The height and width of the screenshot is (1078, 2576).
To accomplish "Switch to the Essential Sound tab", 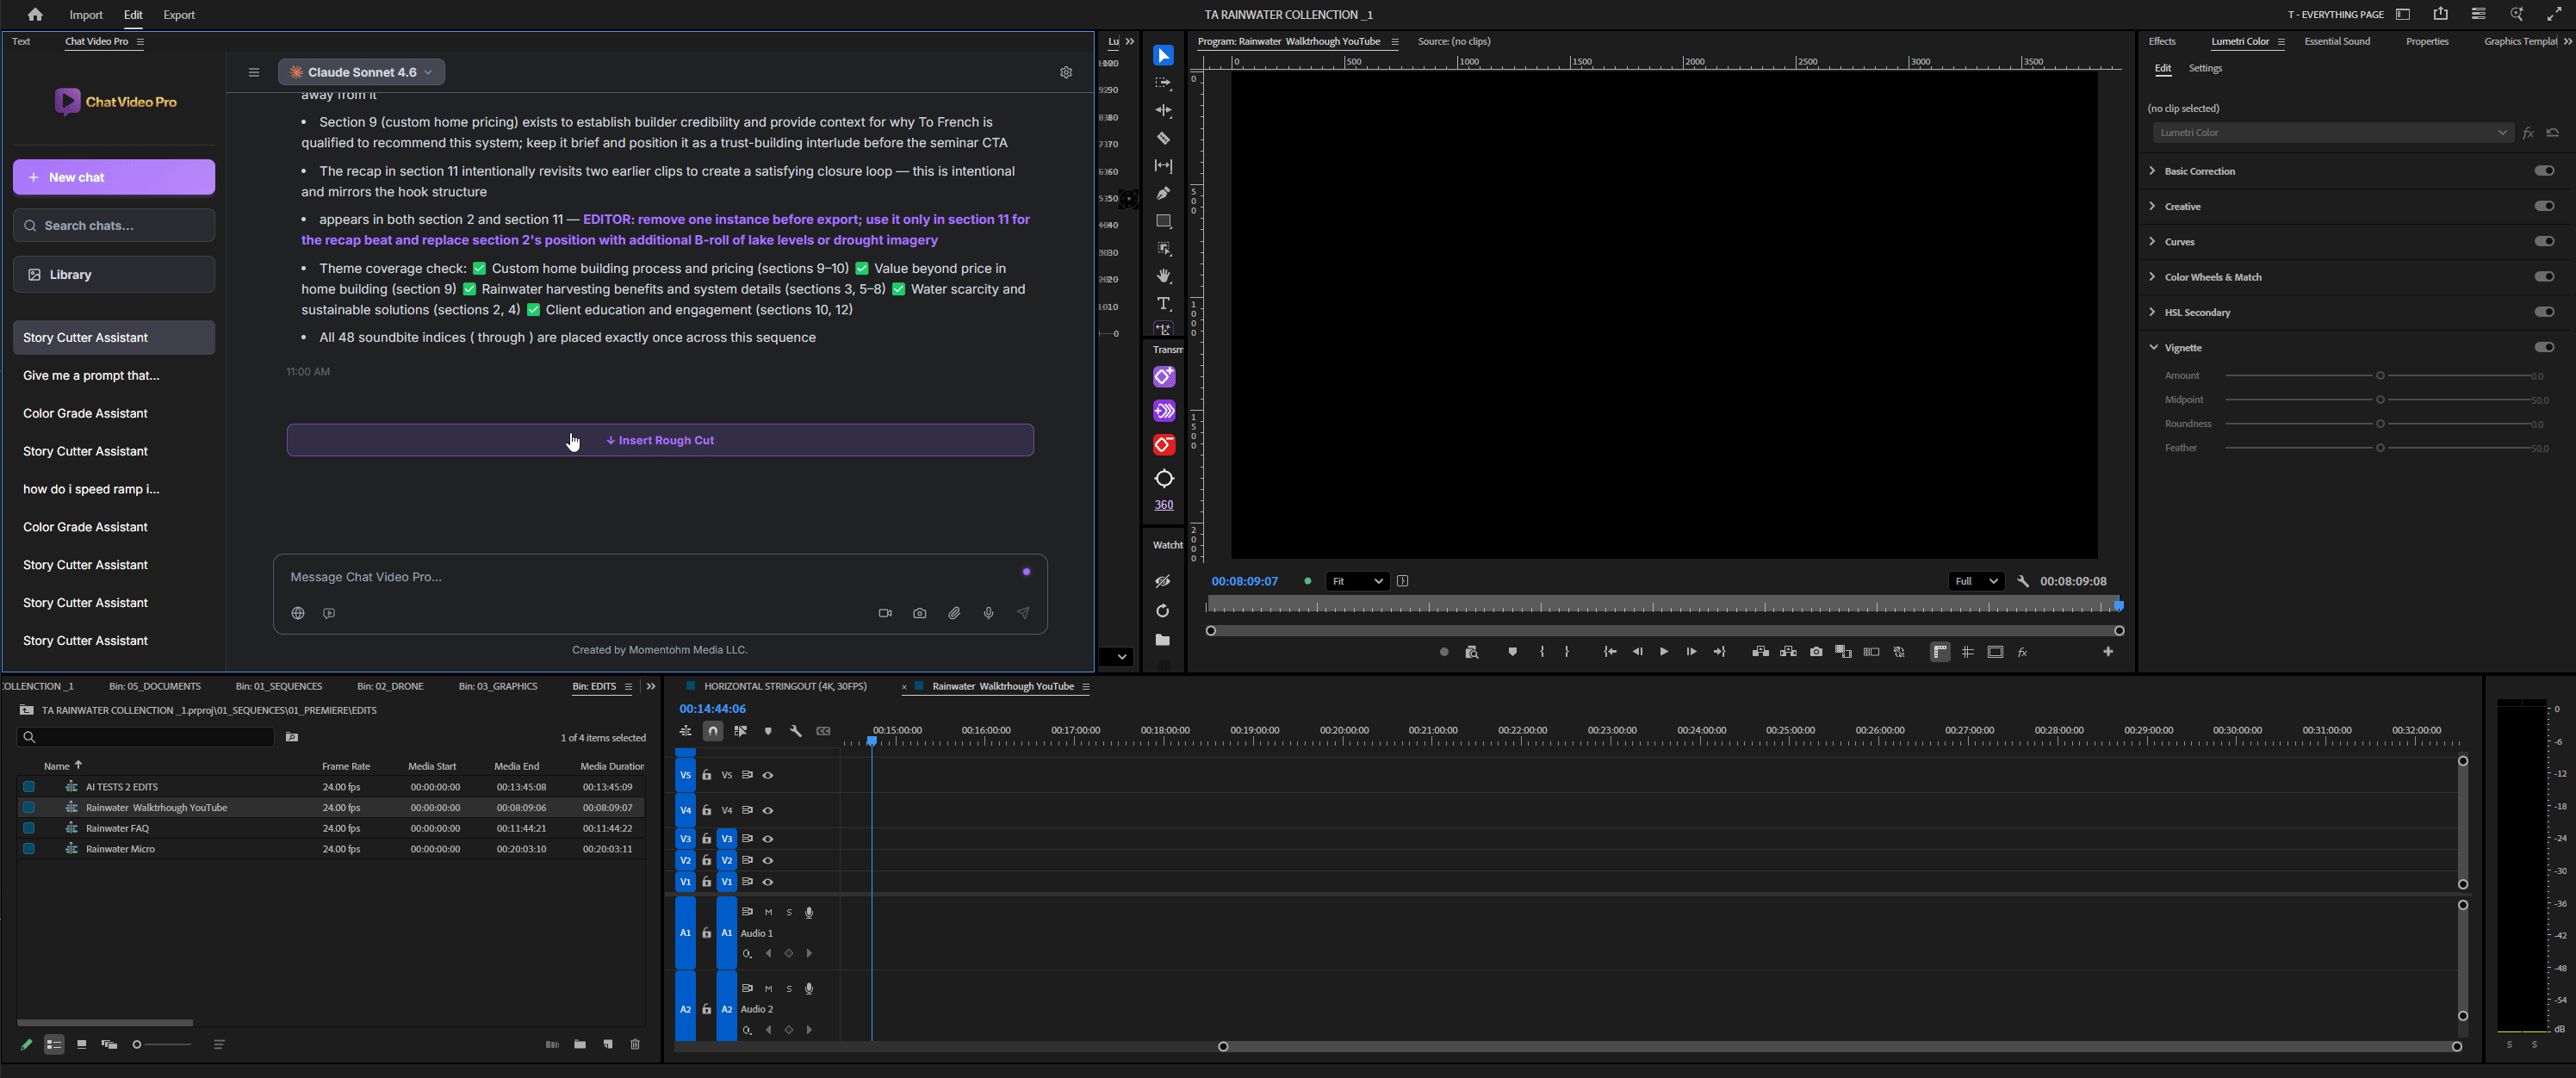I will 2337,41.
